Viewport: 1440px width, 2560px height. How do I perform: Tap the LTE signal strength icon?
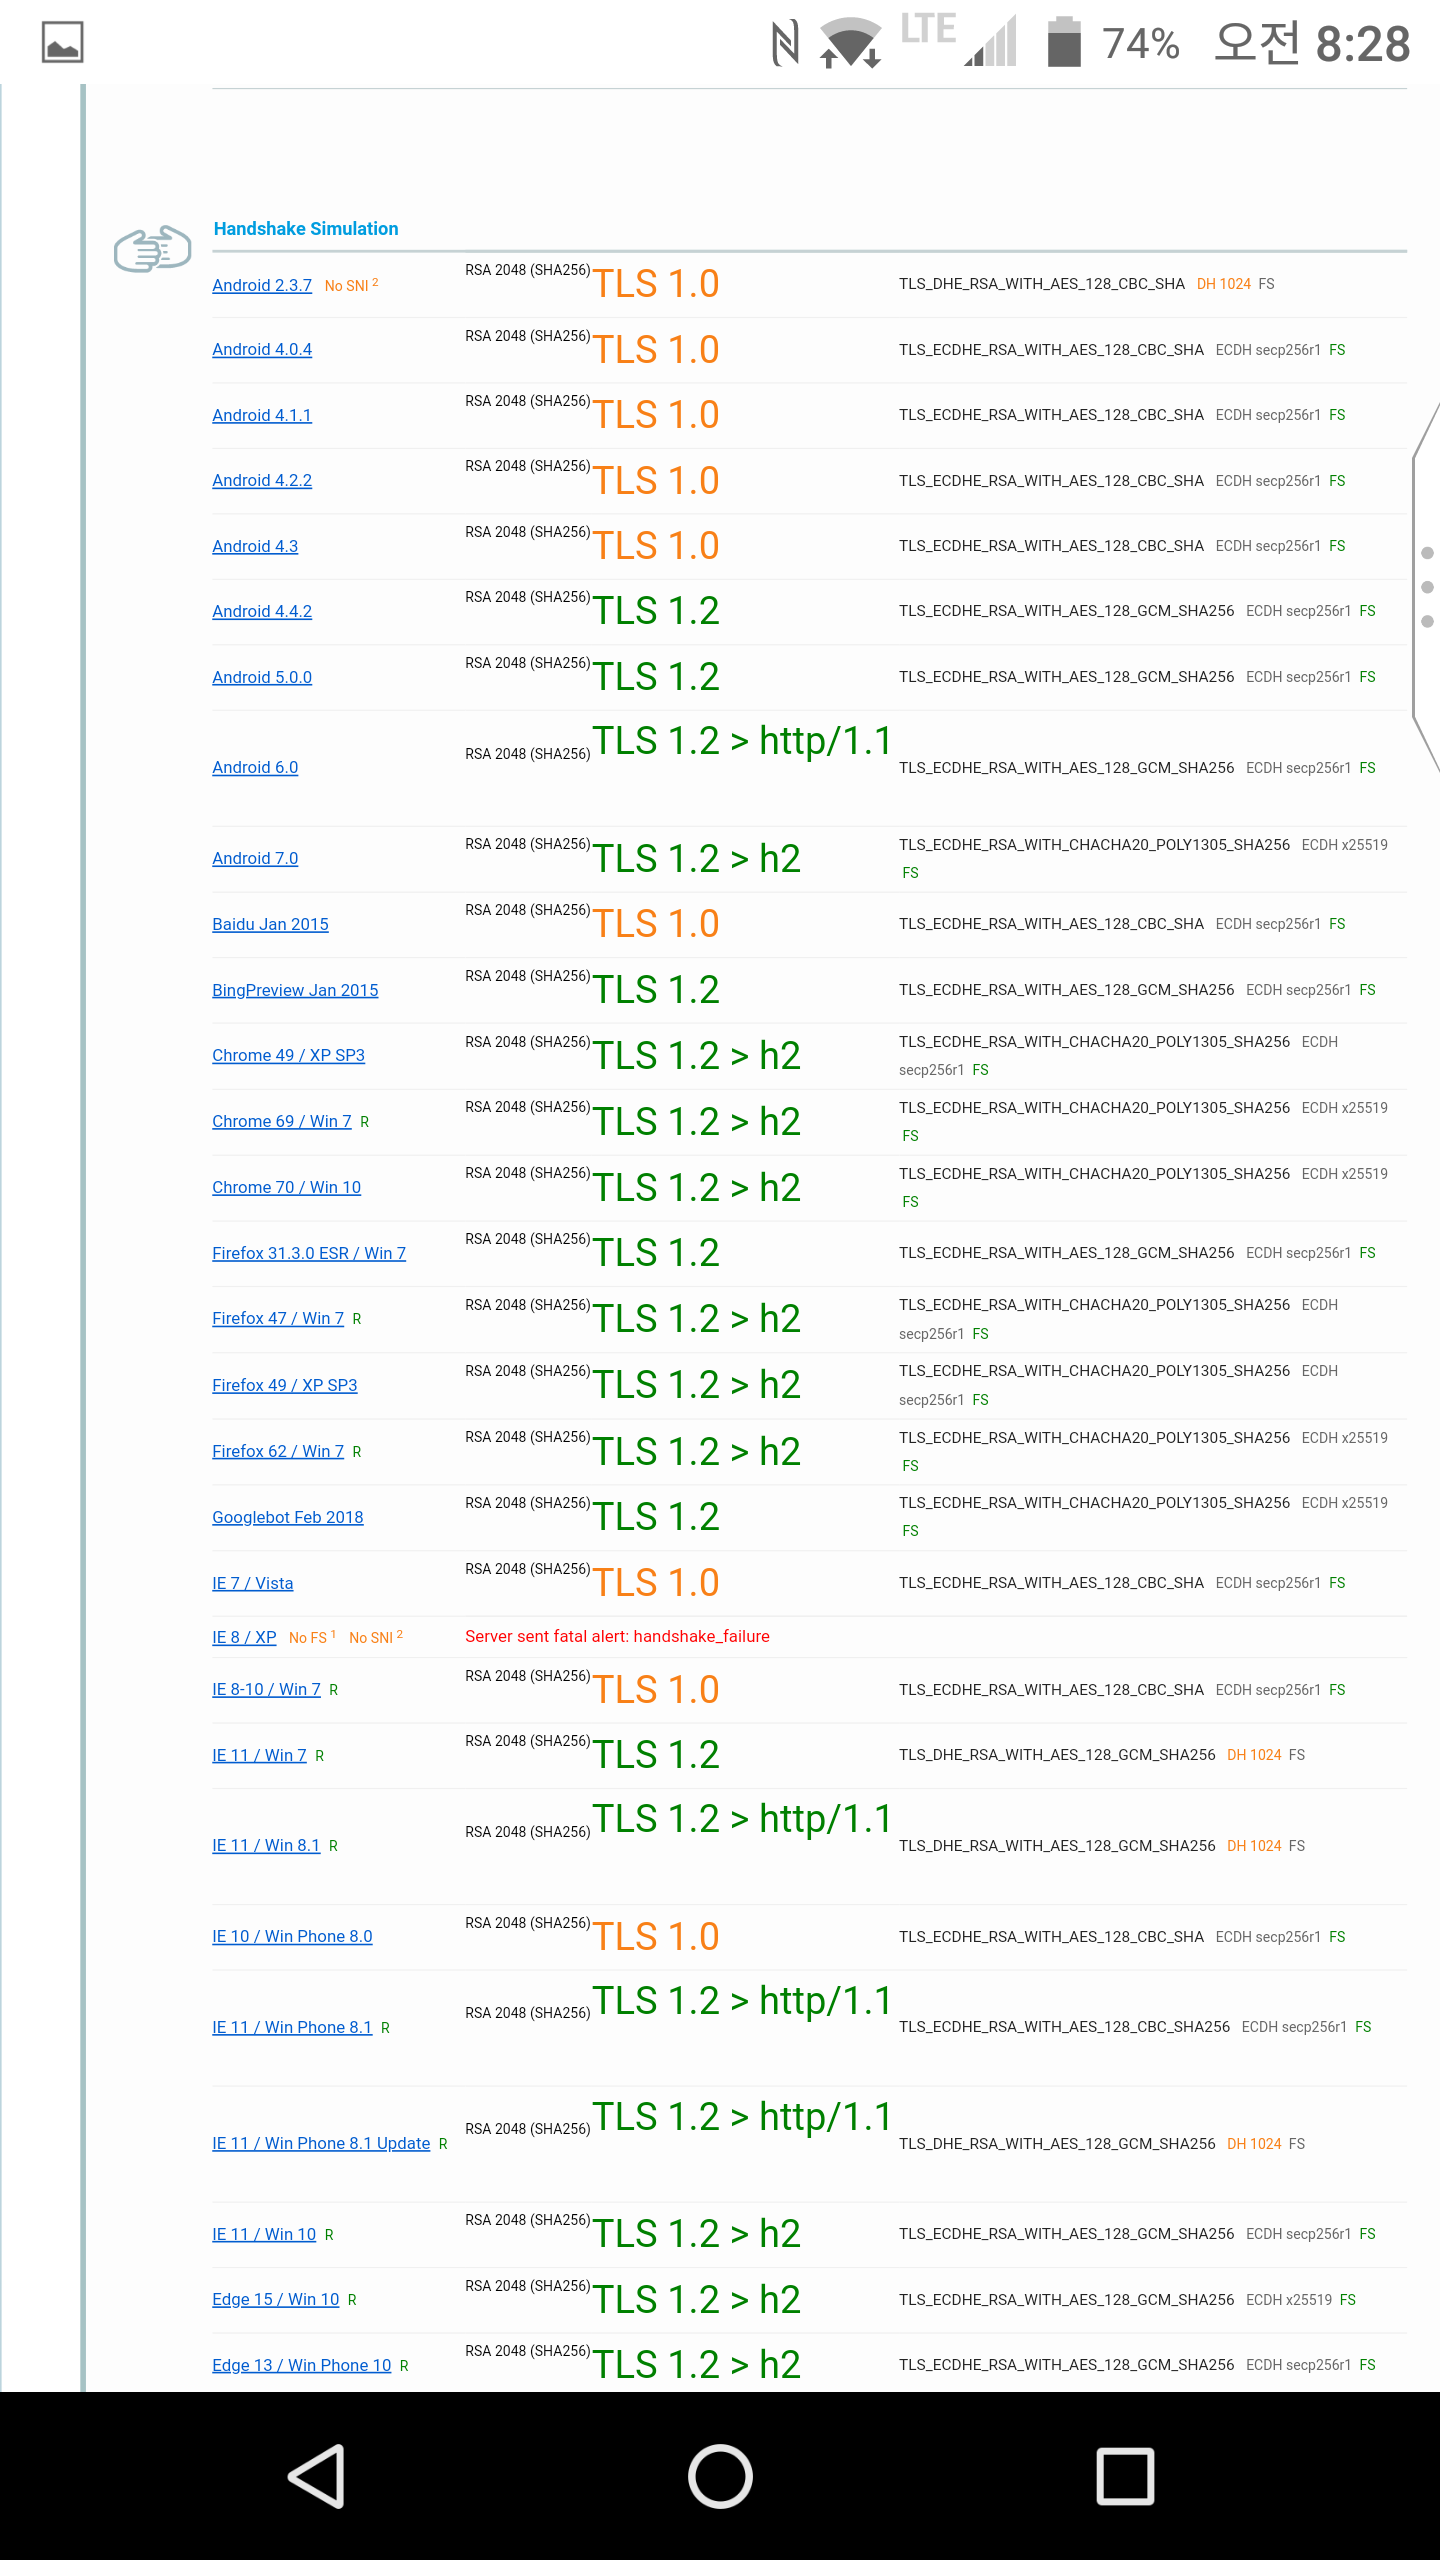[x=958, y=40]
